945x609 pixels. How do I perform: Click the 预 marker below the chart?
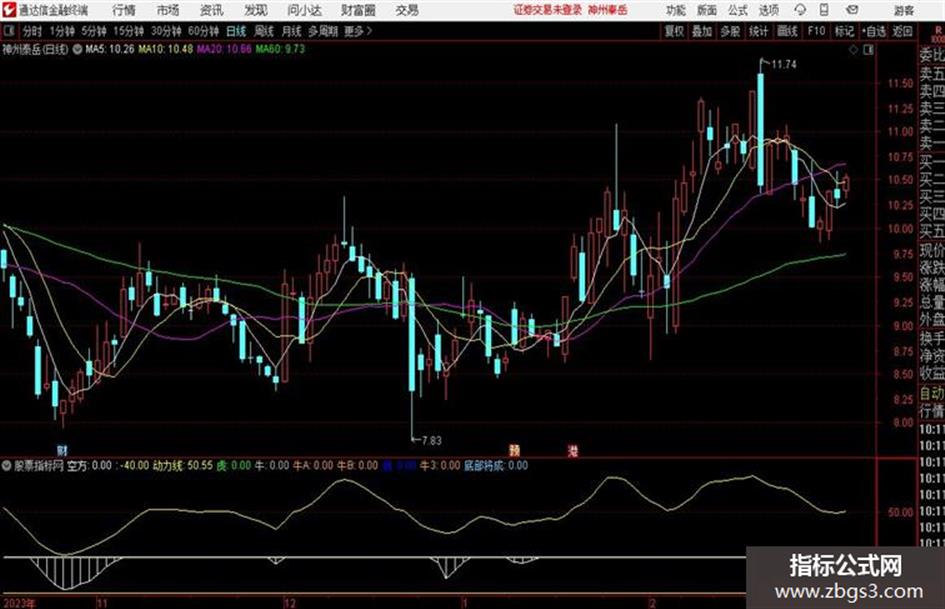[514, 450]
